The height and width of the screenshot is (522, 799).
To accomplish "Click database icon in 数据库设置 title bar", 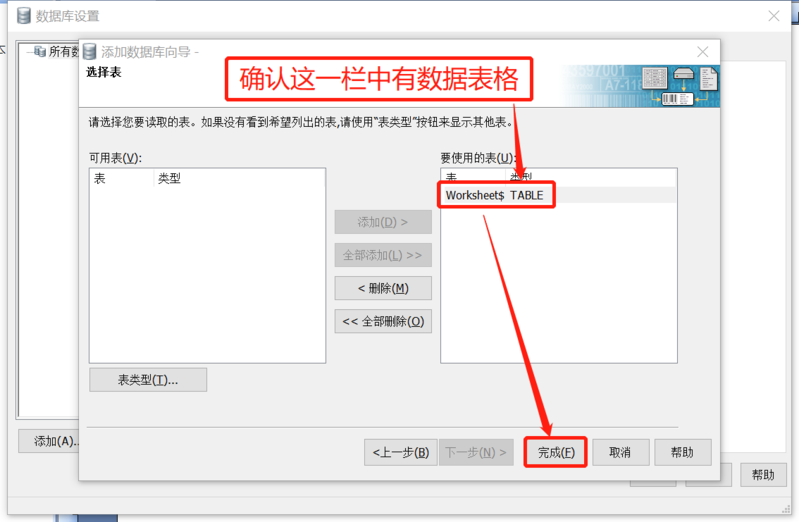I will coord(23,16).
